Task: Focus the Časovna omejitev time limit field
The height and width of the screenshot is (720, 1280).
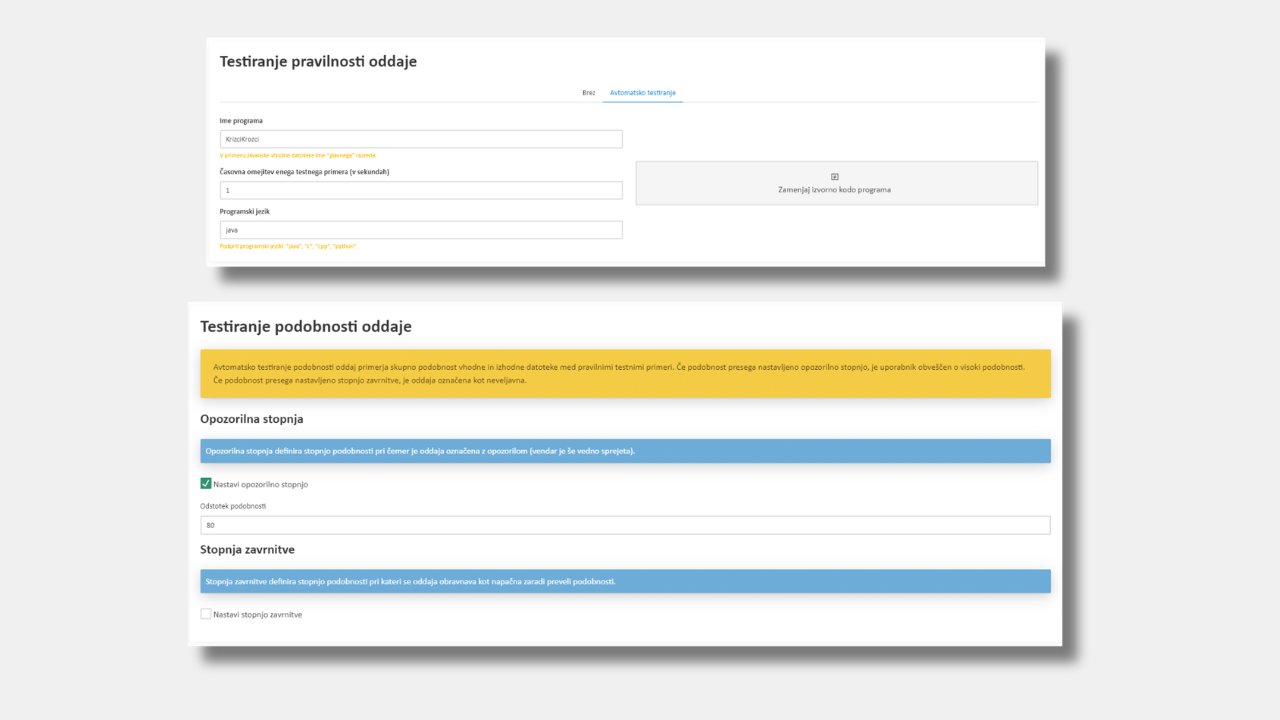Action: [421, 190]
